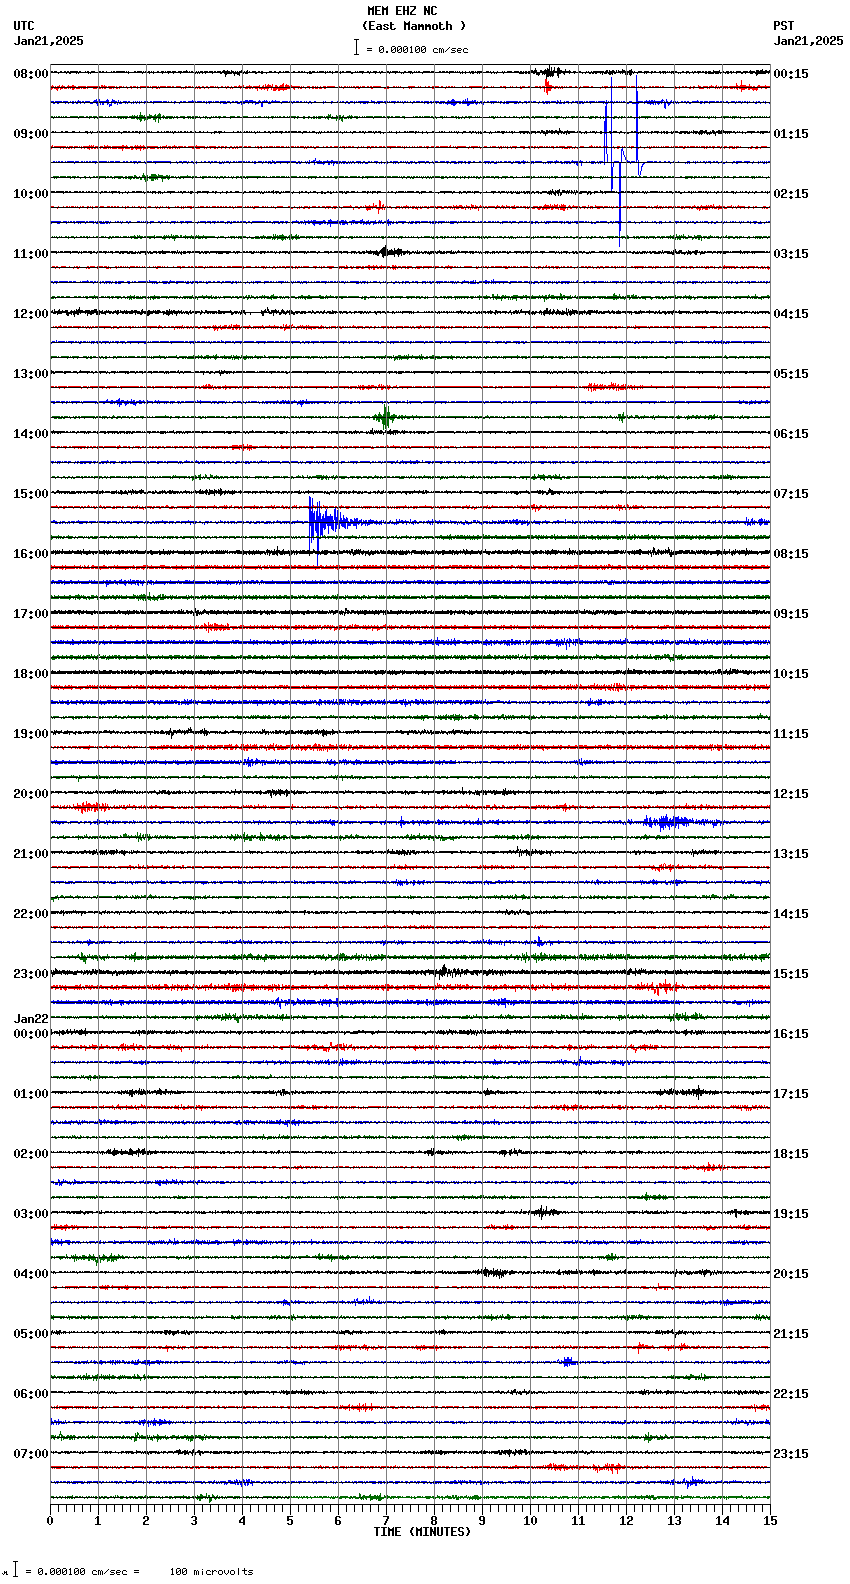
Task: Click the 04:15 PST row label
Action: click(x=791, y=314)
